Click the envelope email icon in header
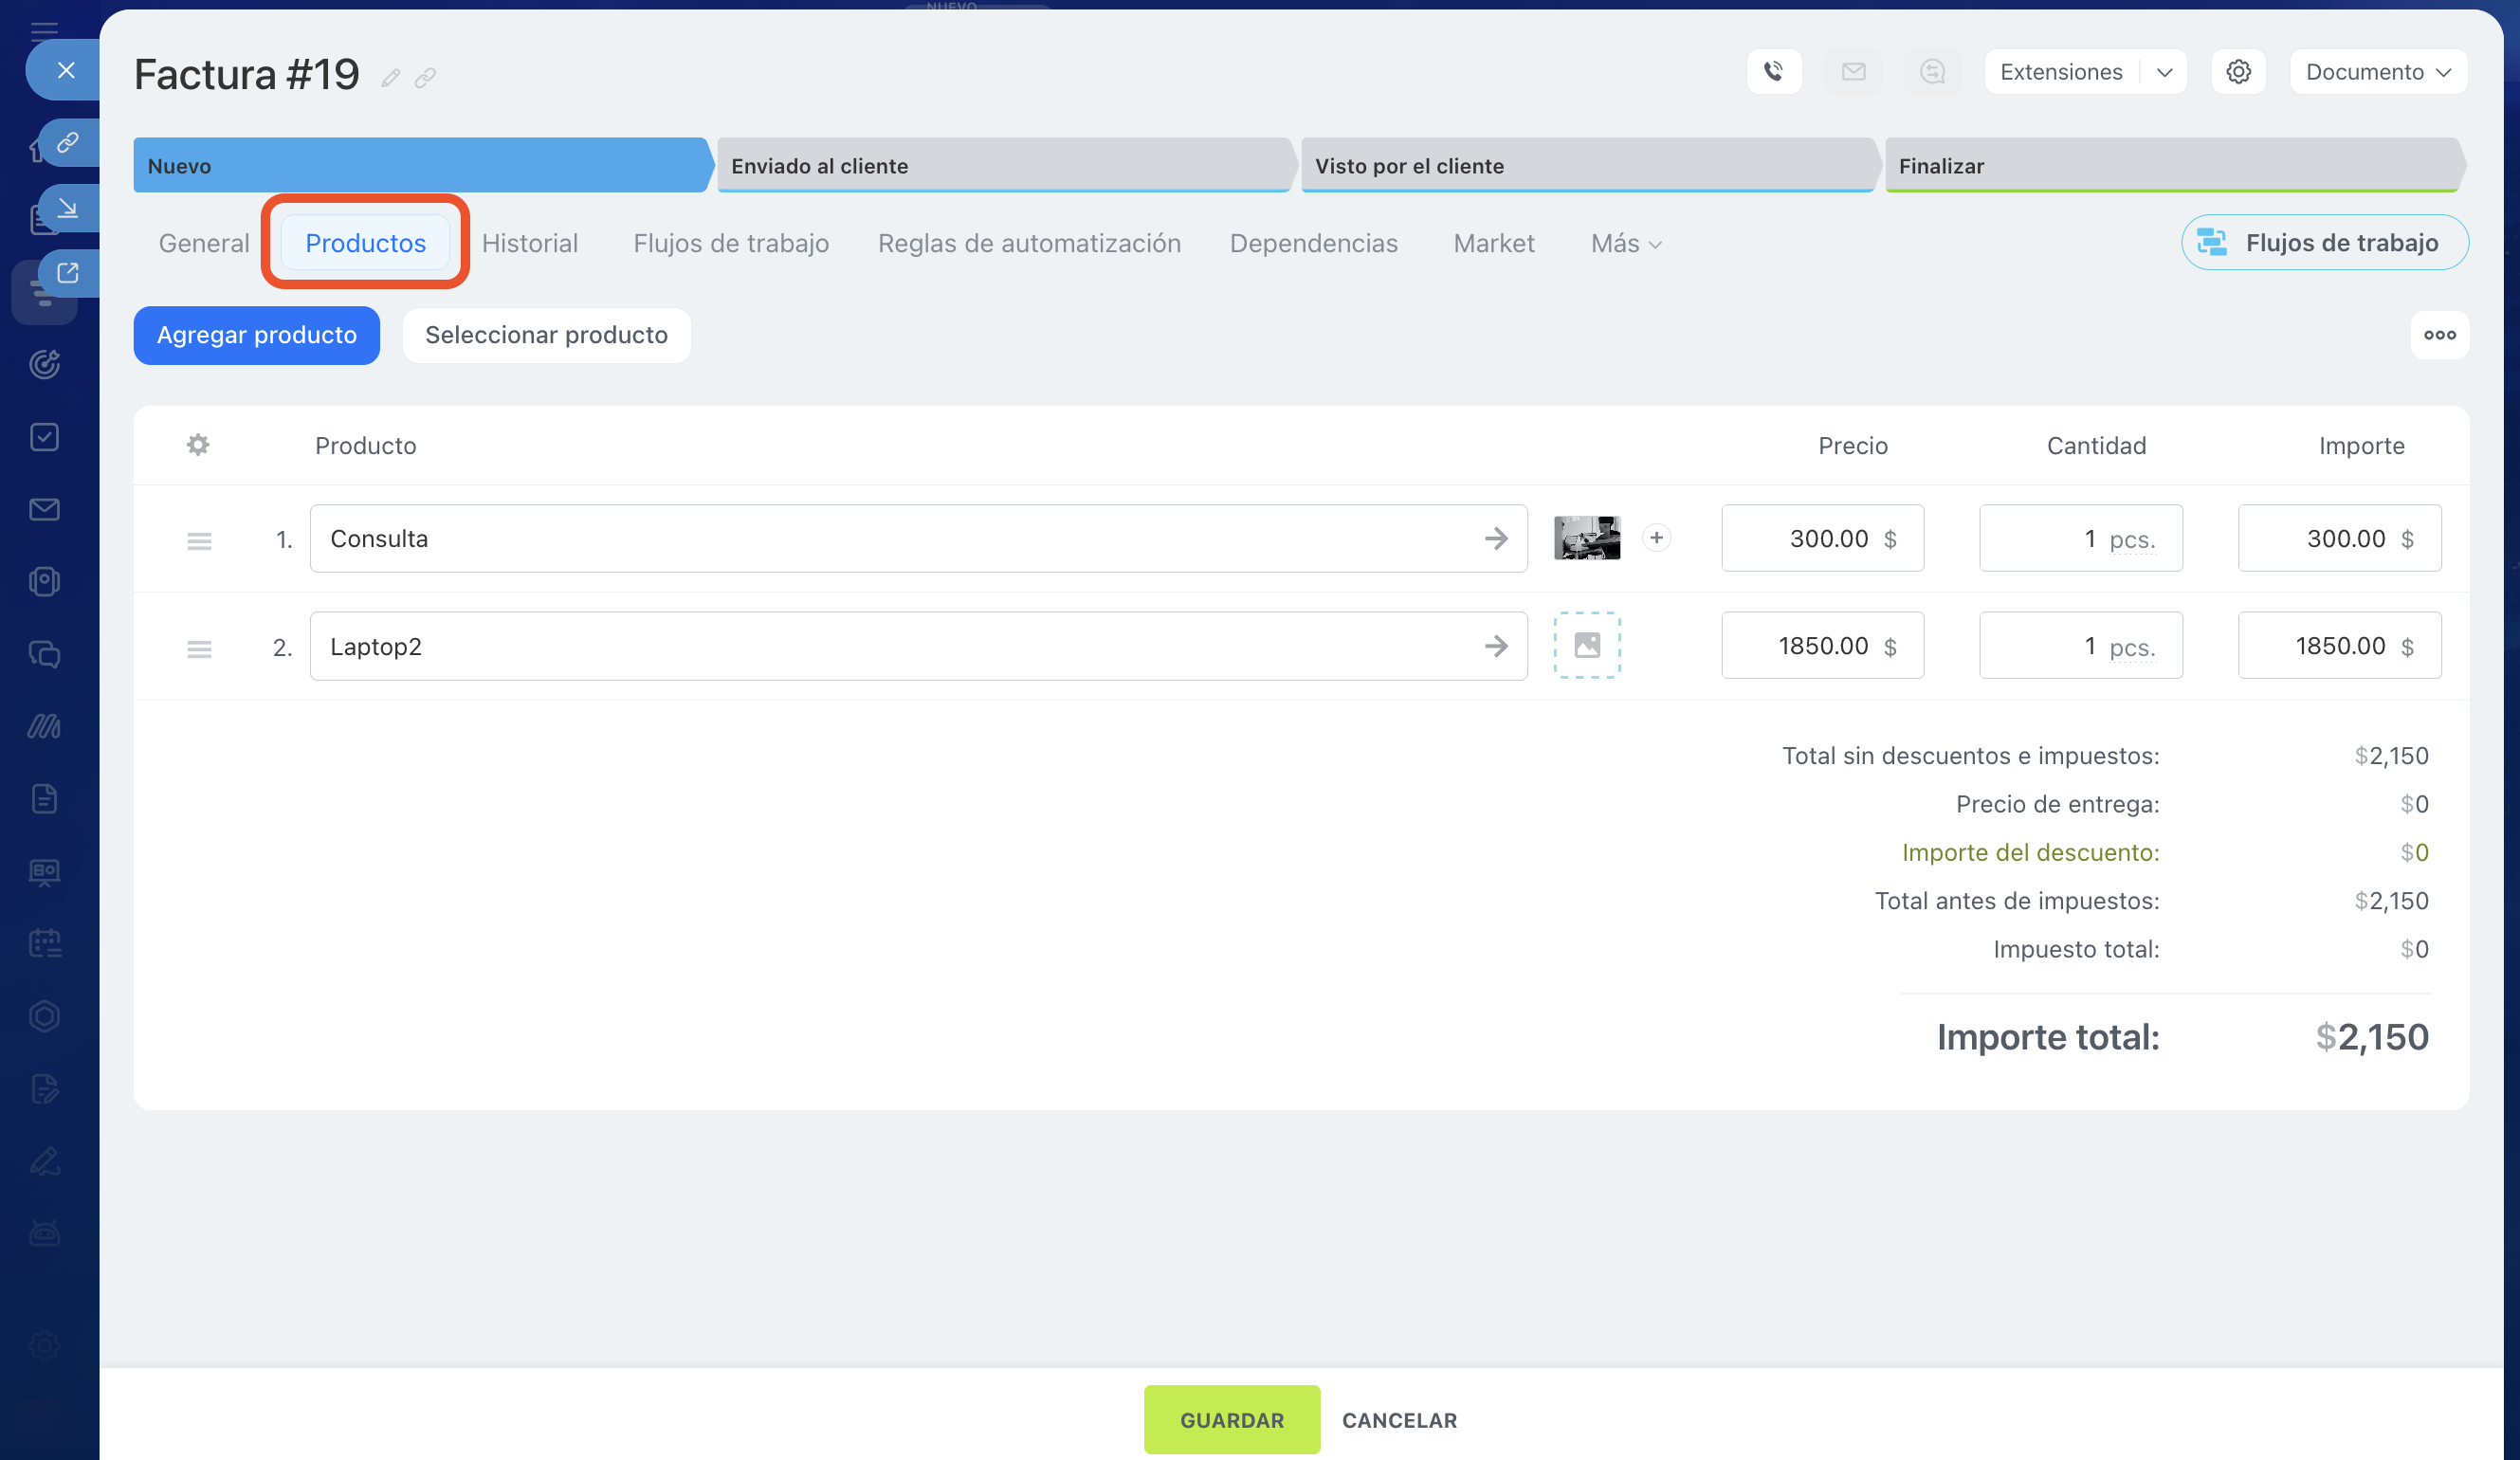This screenshot has height=1460, width=2520. click(1853, 72)
